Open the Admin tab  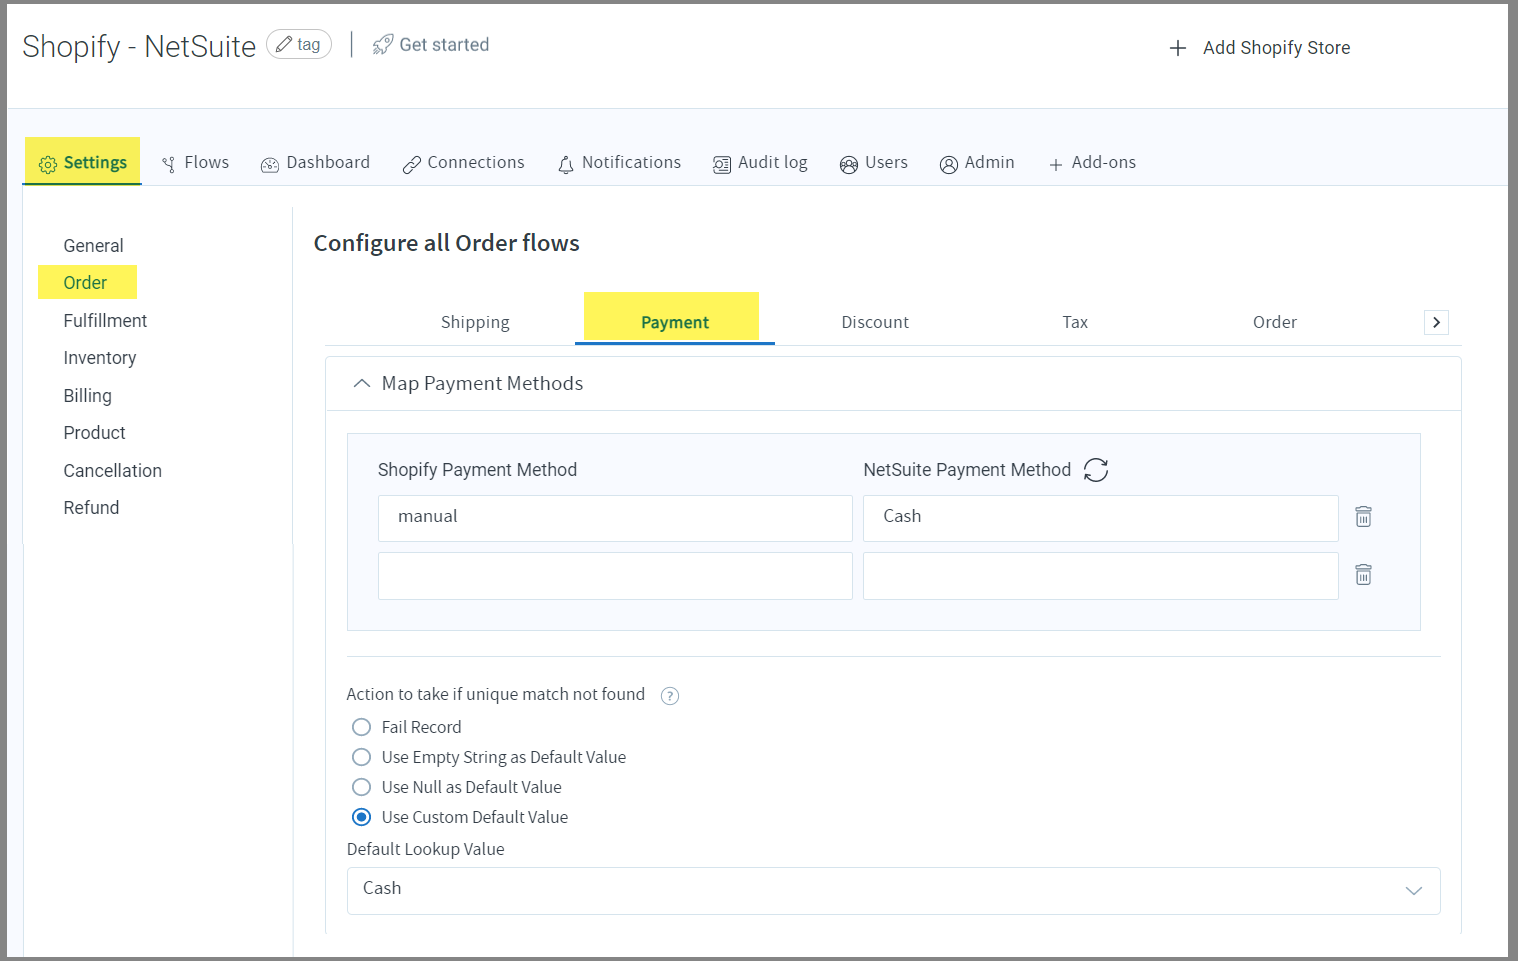click(977, 163)
